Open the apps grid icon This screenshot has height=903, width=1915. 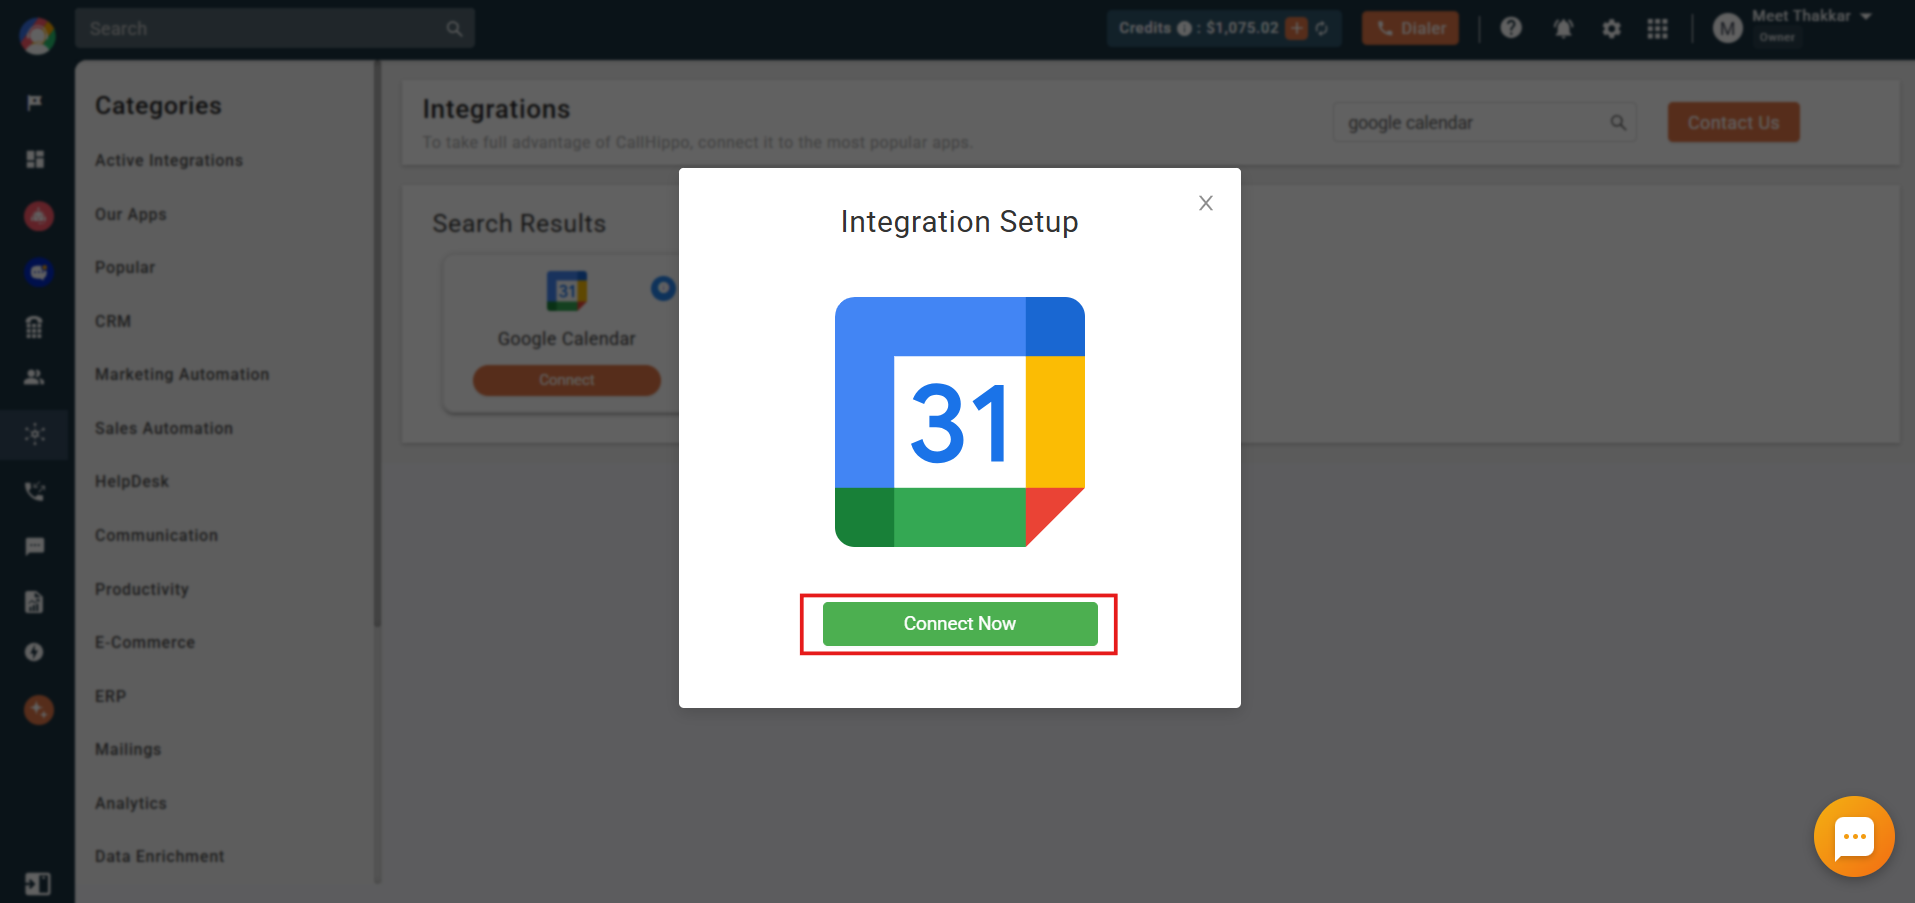(1658, 29)
